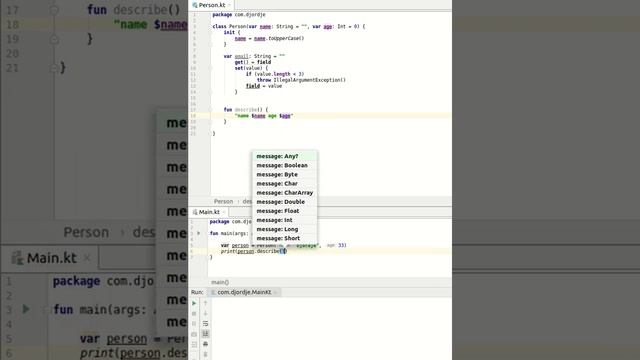Click the Up the stack trace arrow
Image resolution: width=640 pixels, height=360 pixels.
205,302
